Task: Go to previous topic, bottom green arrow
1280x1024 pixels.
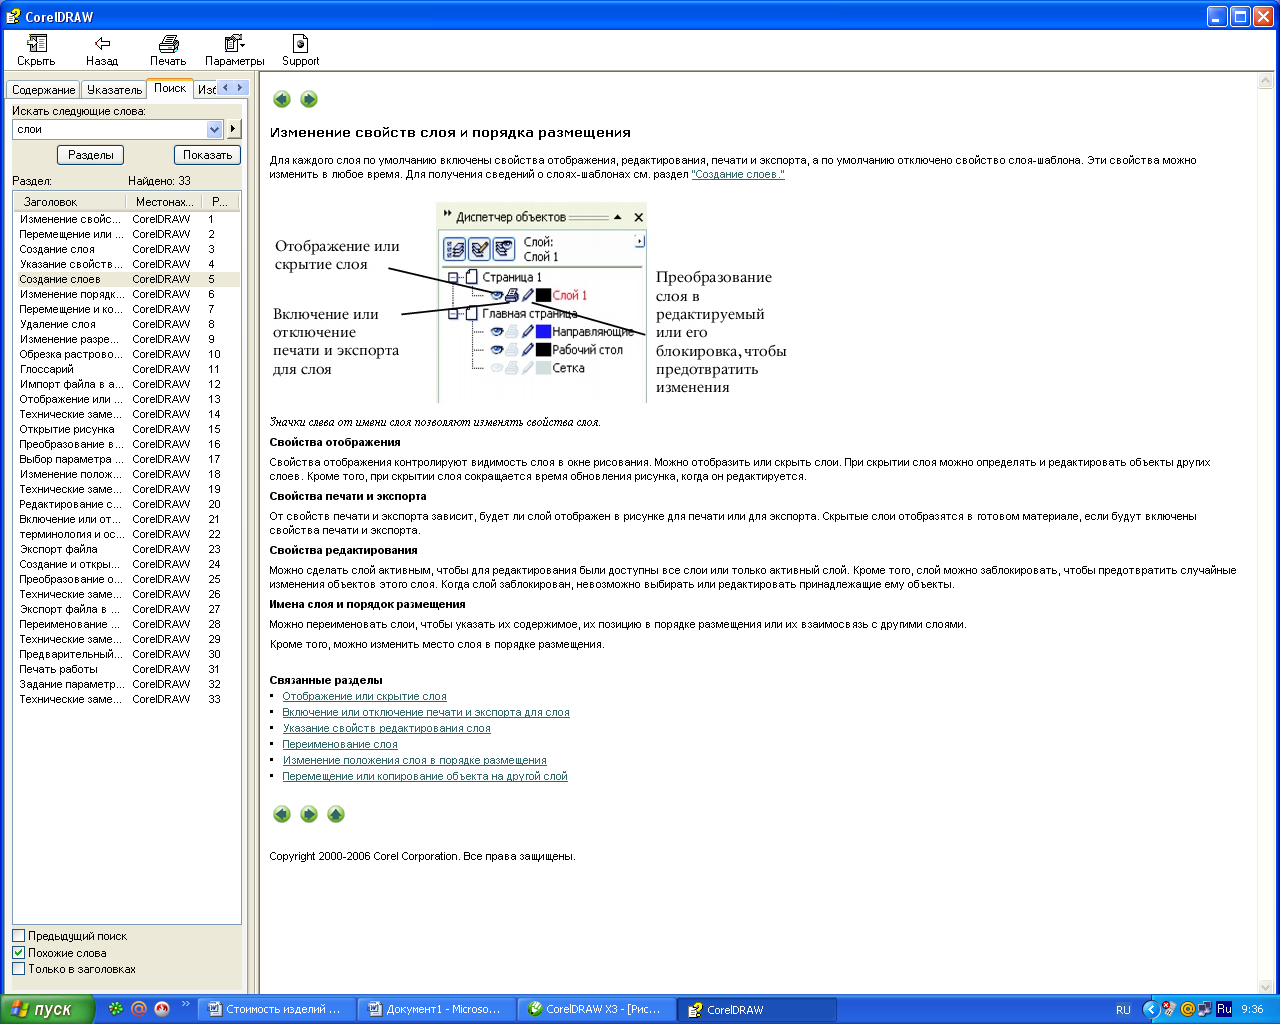Action: coord(282,814)
